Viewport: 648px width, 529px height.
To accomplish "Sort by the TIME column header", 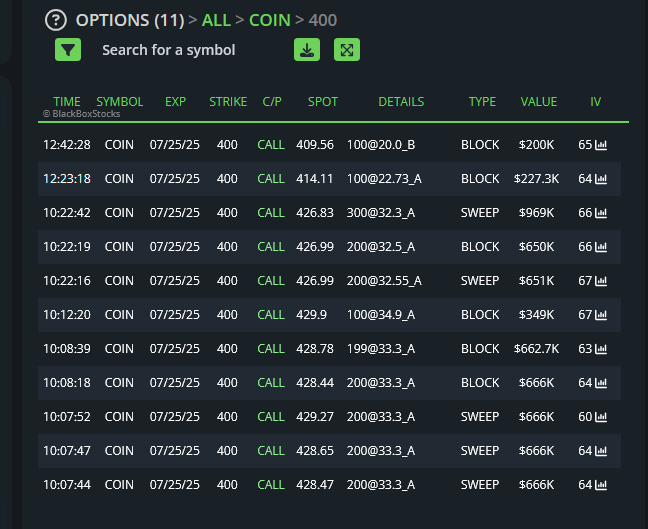I will click(x=67, y=102).
